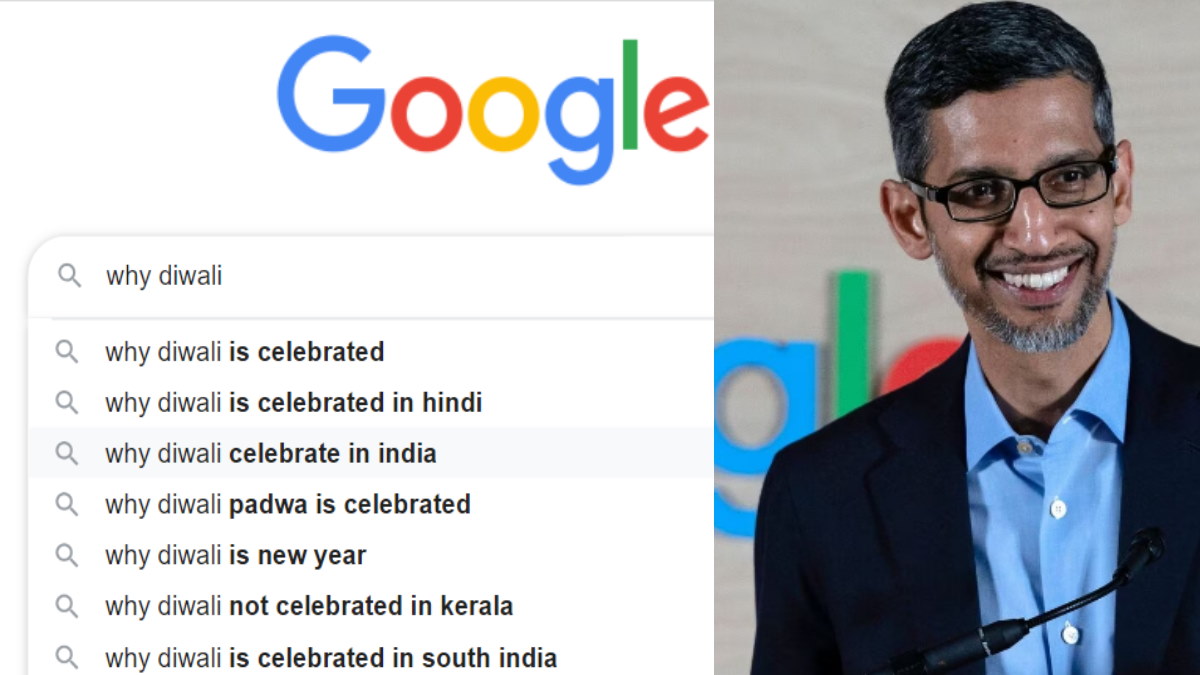Click search icon beside 'celebrated in south india'
This screenshot has width=1200, height=675.
(x=67, y=657)
